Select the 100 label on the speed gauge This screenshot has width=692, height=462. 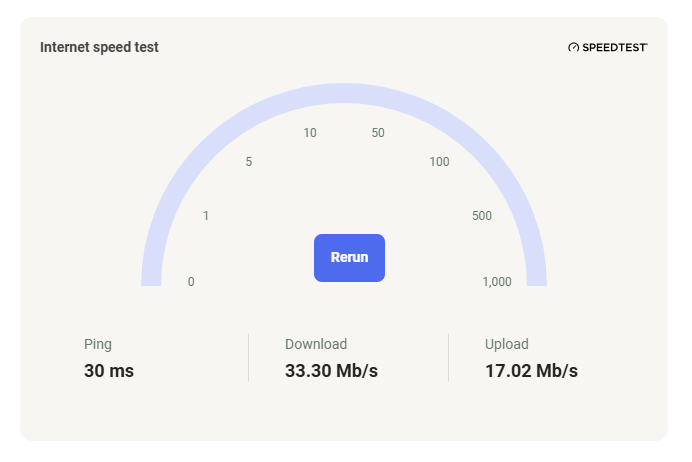pos(439,163)
